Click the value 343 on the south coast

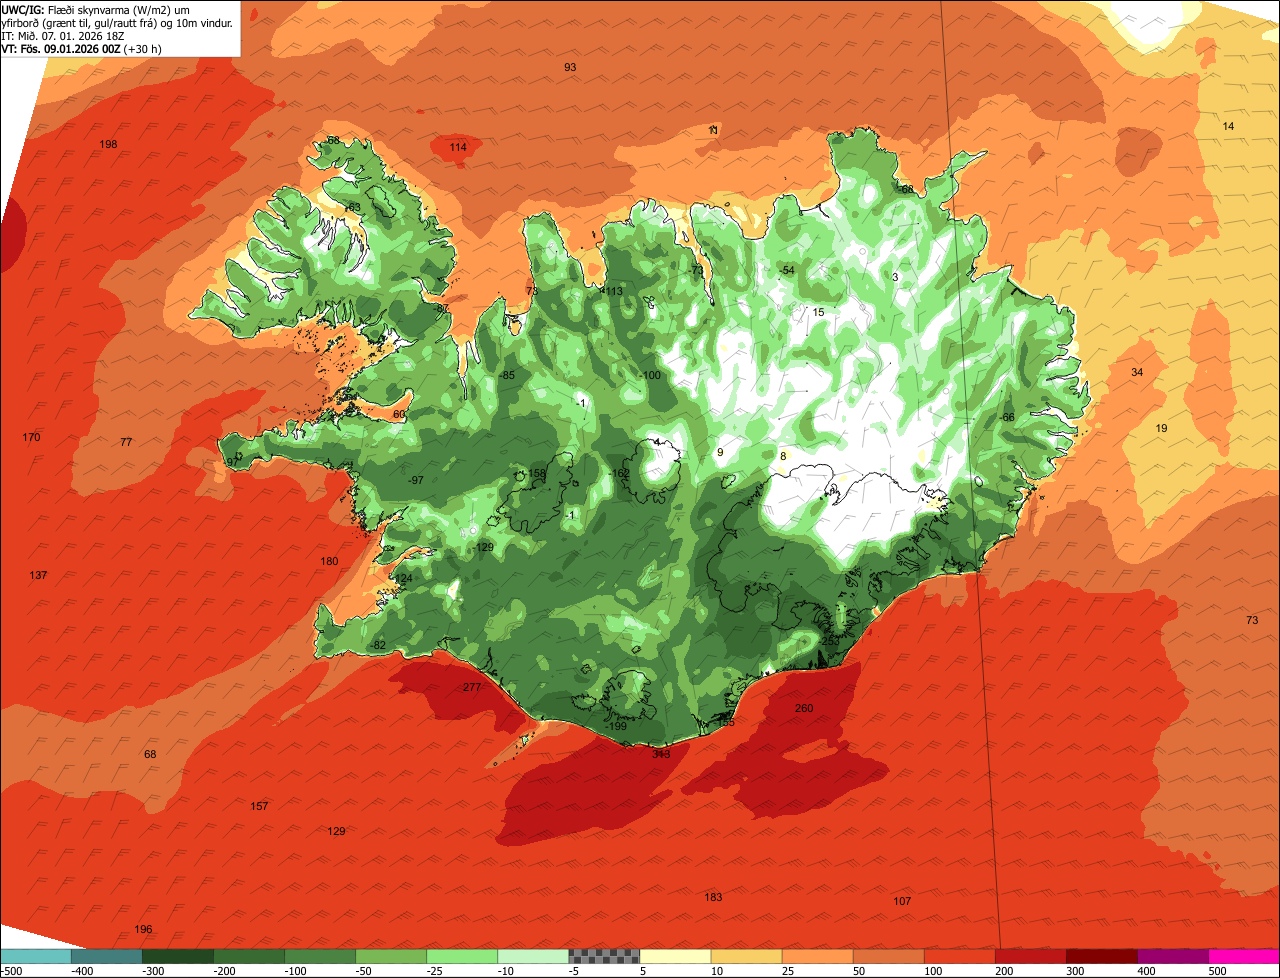tap(661, 754)
